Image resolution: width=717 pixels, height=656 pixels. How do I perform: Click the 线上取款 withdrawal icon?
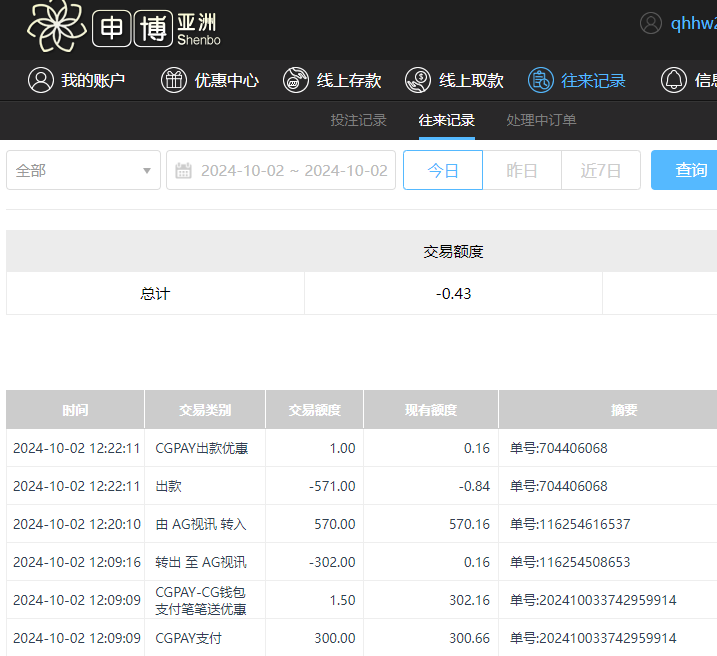pos(418,81)
